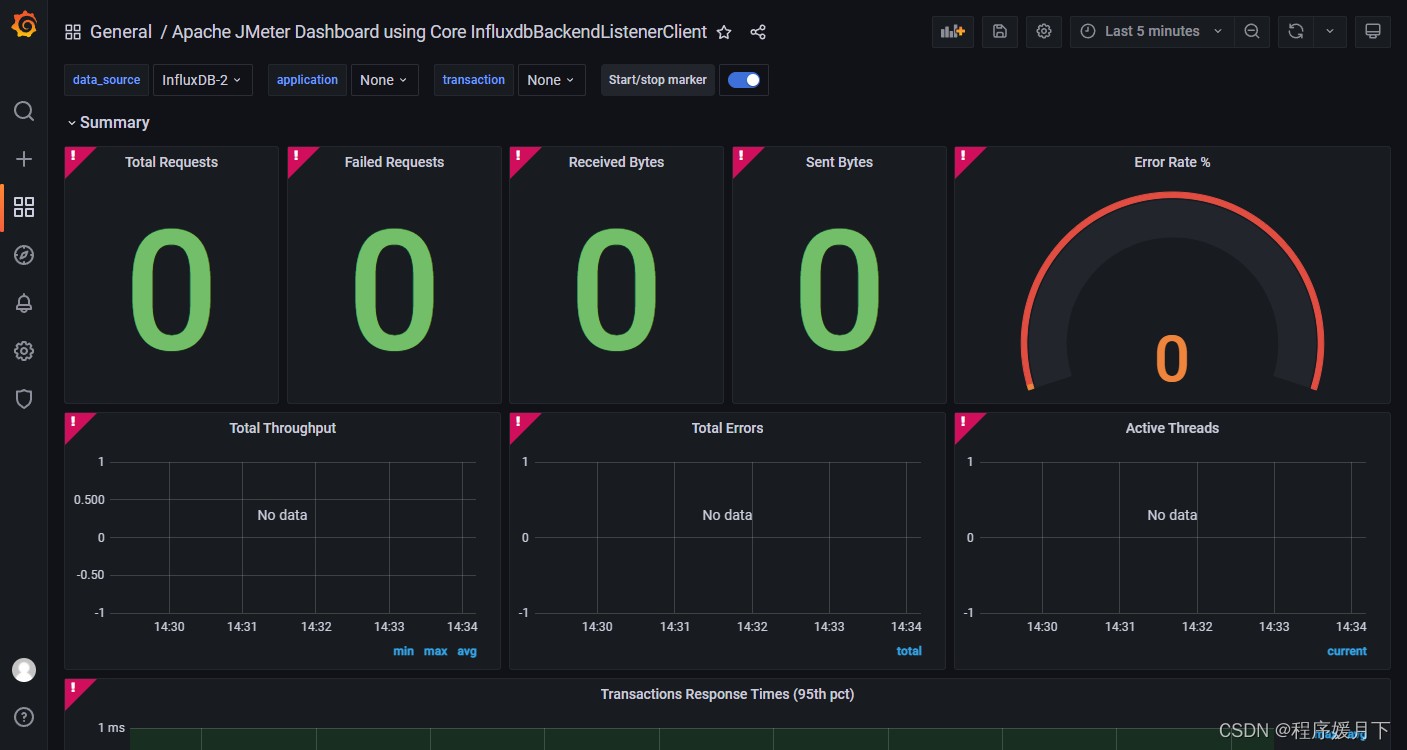Open Transactions Response Times (95th pct) title menu
The width and height of the screenshot is (1407, 750).
click(x=727, y=694)
